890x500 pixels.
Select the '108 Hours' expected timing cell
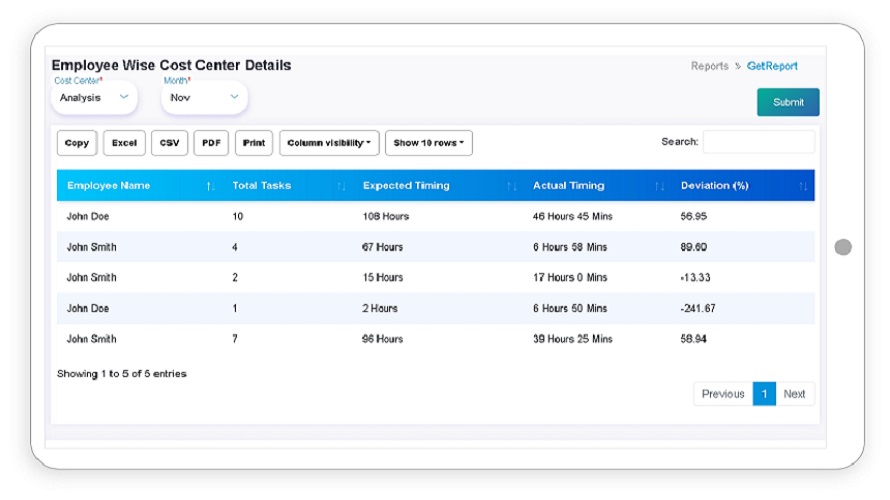[x=386, y=216]
